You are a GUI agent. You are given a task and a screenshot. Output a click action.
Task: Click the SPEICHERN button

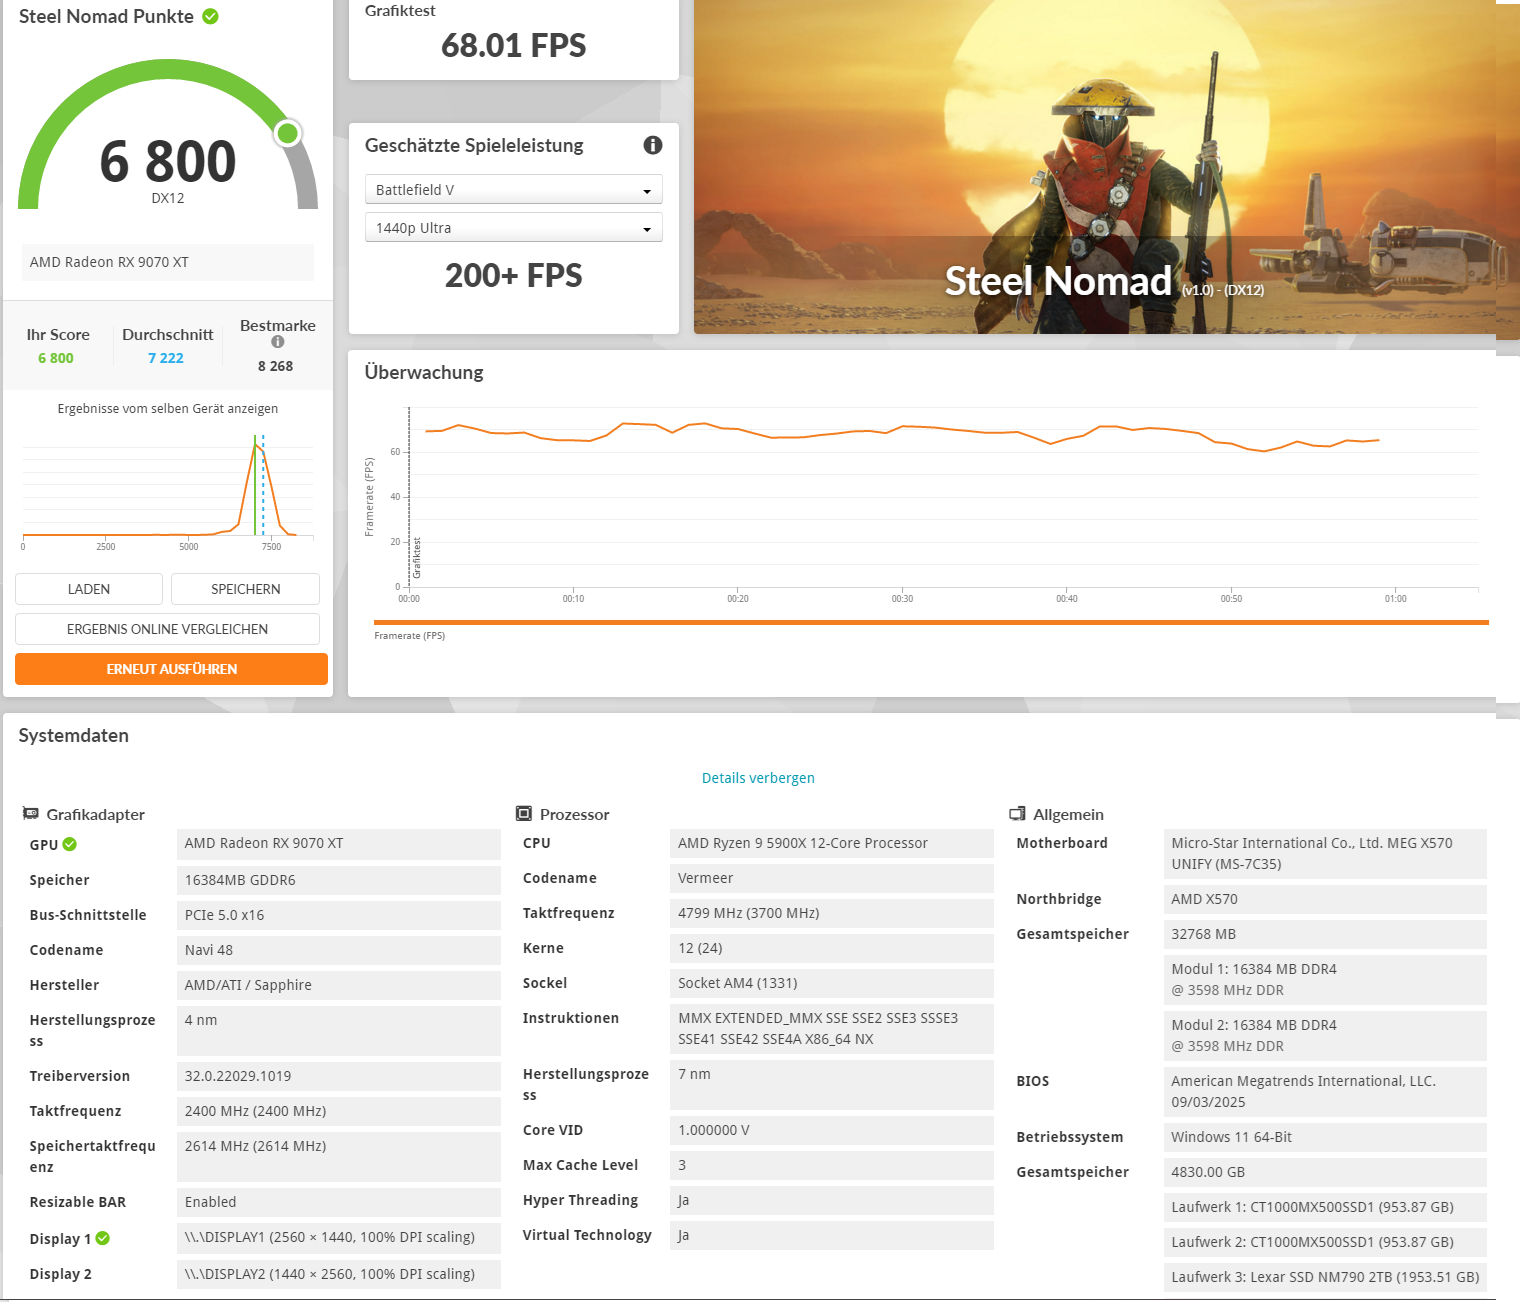pos(245,589)
